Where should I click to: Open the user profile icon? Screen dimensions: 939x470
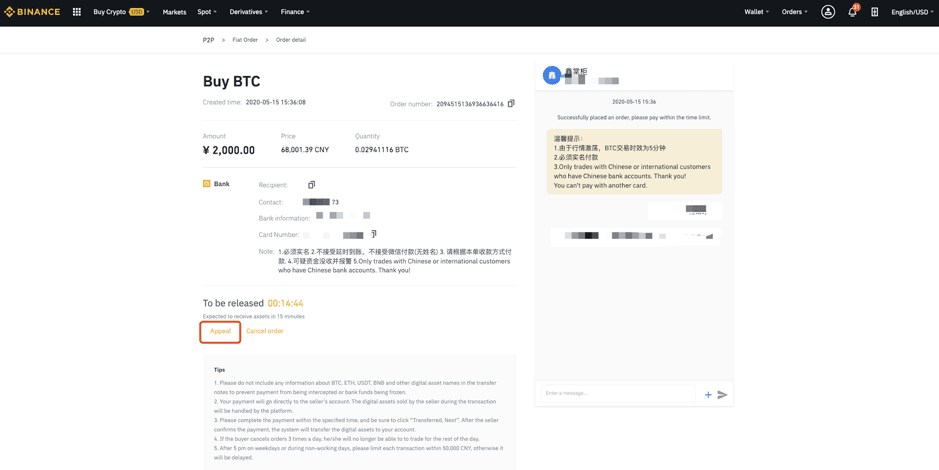(x=828, y=12)
